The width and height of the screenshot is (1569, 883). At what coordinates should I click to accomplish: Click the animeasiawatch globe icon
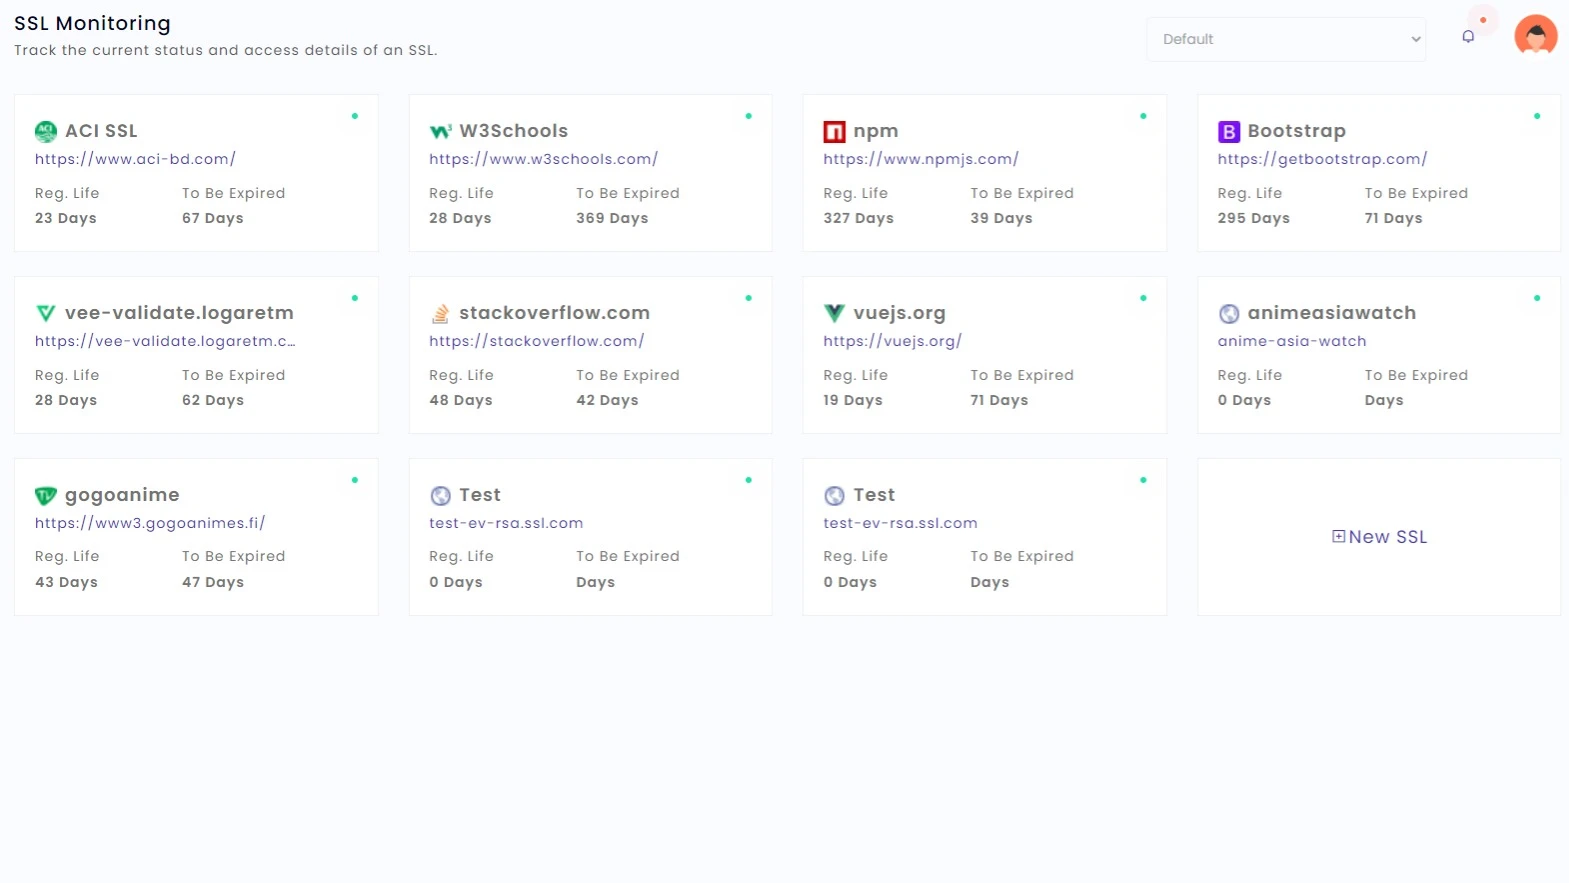tap(1229, 314)
